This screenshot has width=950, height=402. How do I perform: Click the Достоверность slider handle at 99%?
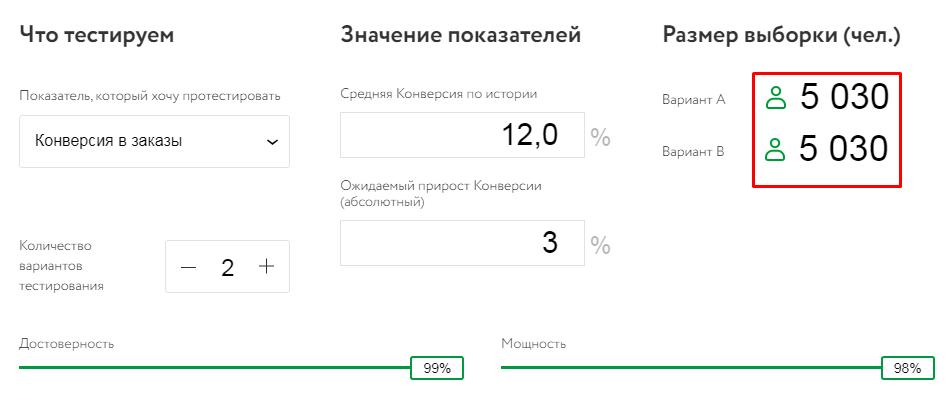click(437, 368)
